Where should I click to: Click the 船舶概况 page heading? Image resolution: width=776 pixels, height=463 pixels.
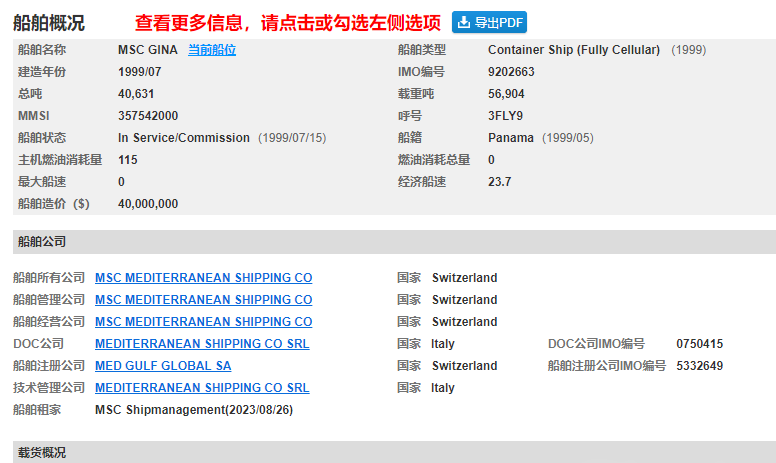(x=48, y=23)
